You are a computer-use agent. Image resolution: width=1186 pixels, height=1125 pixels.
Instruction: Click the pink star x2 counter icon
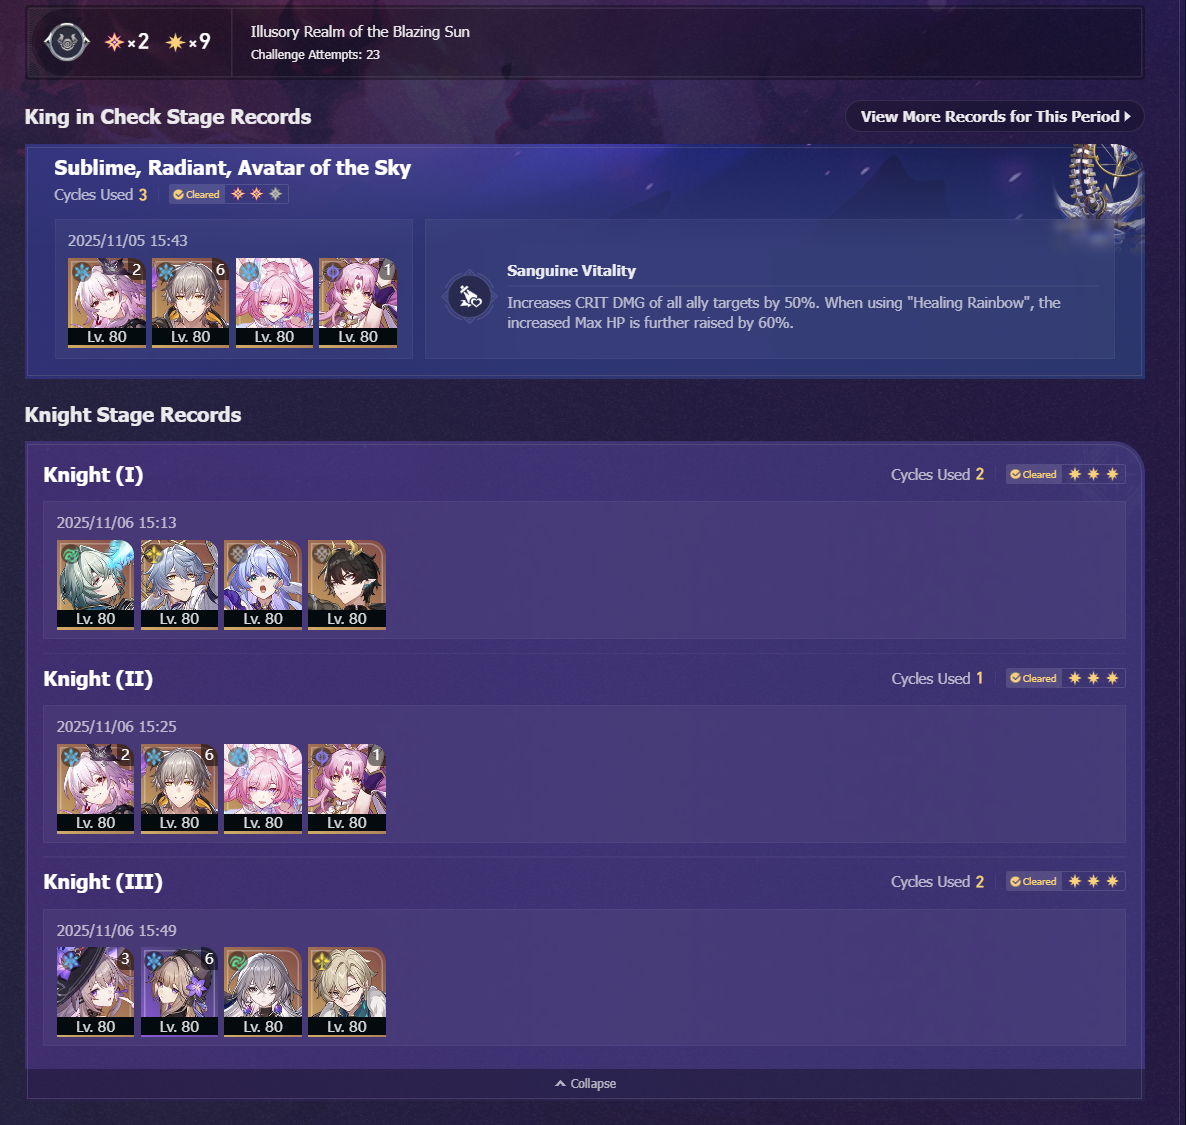click(x=114, y=42)
